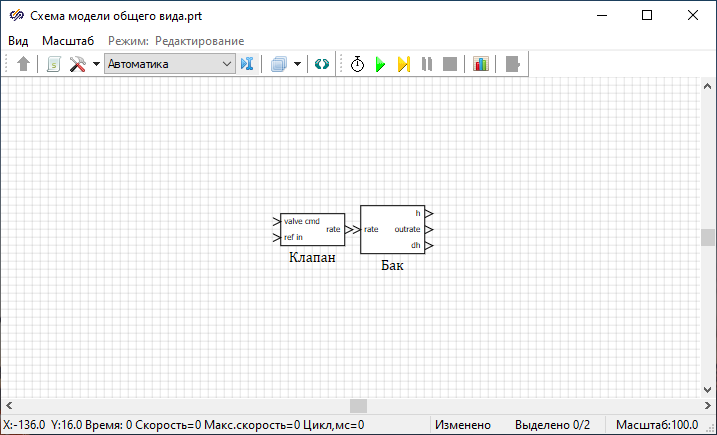717x435 pixels.
Task: Click the horizontal scrollbar thumb
Action: tap(357, 406)
